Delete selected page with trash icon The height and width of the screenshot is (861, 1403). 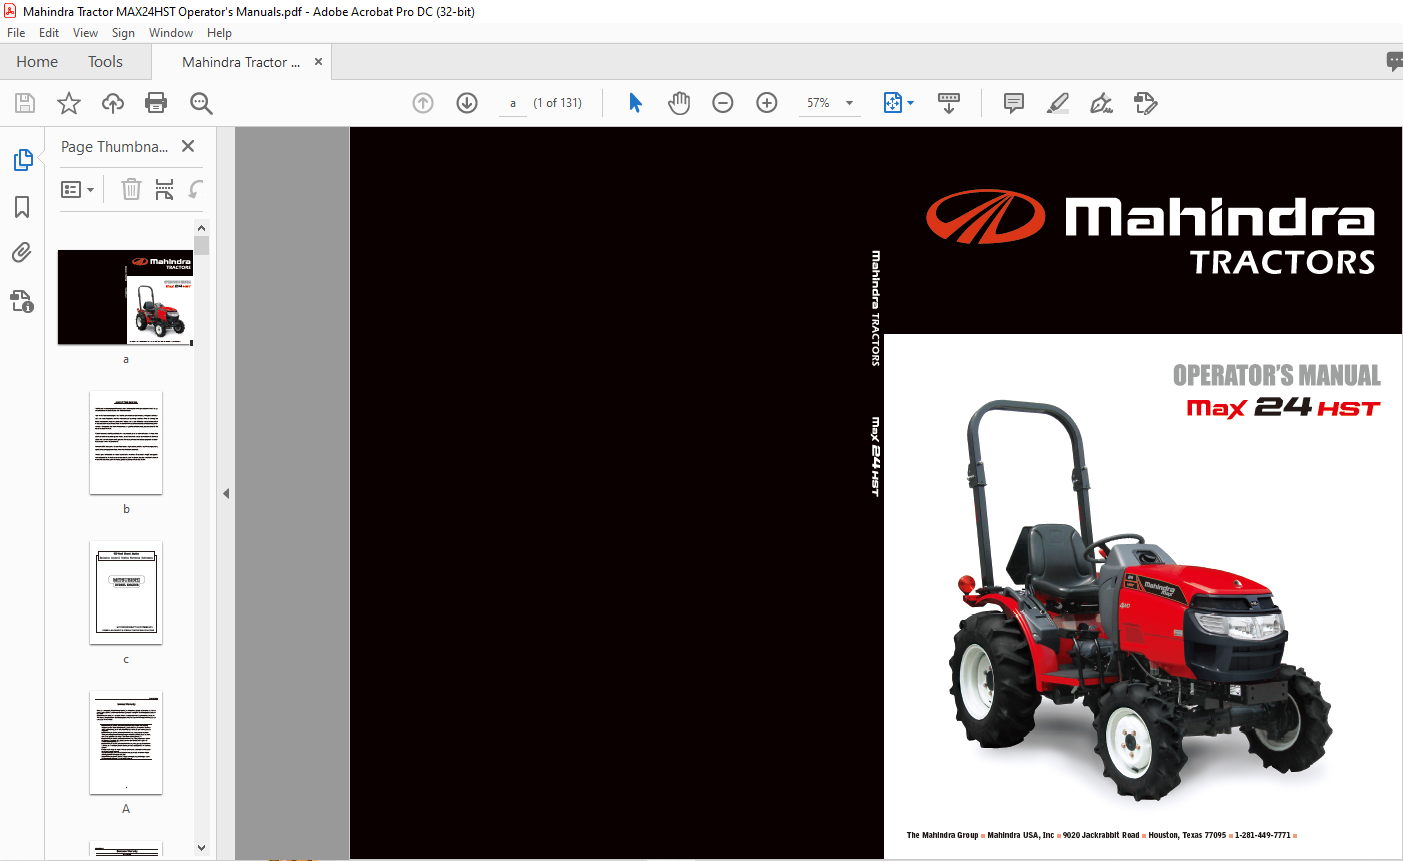(131, 189)
